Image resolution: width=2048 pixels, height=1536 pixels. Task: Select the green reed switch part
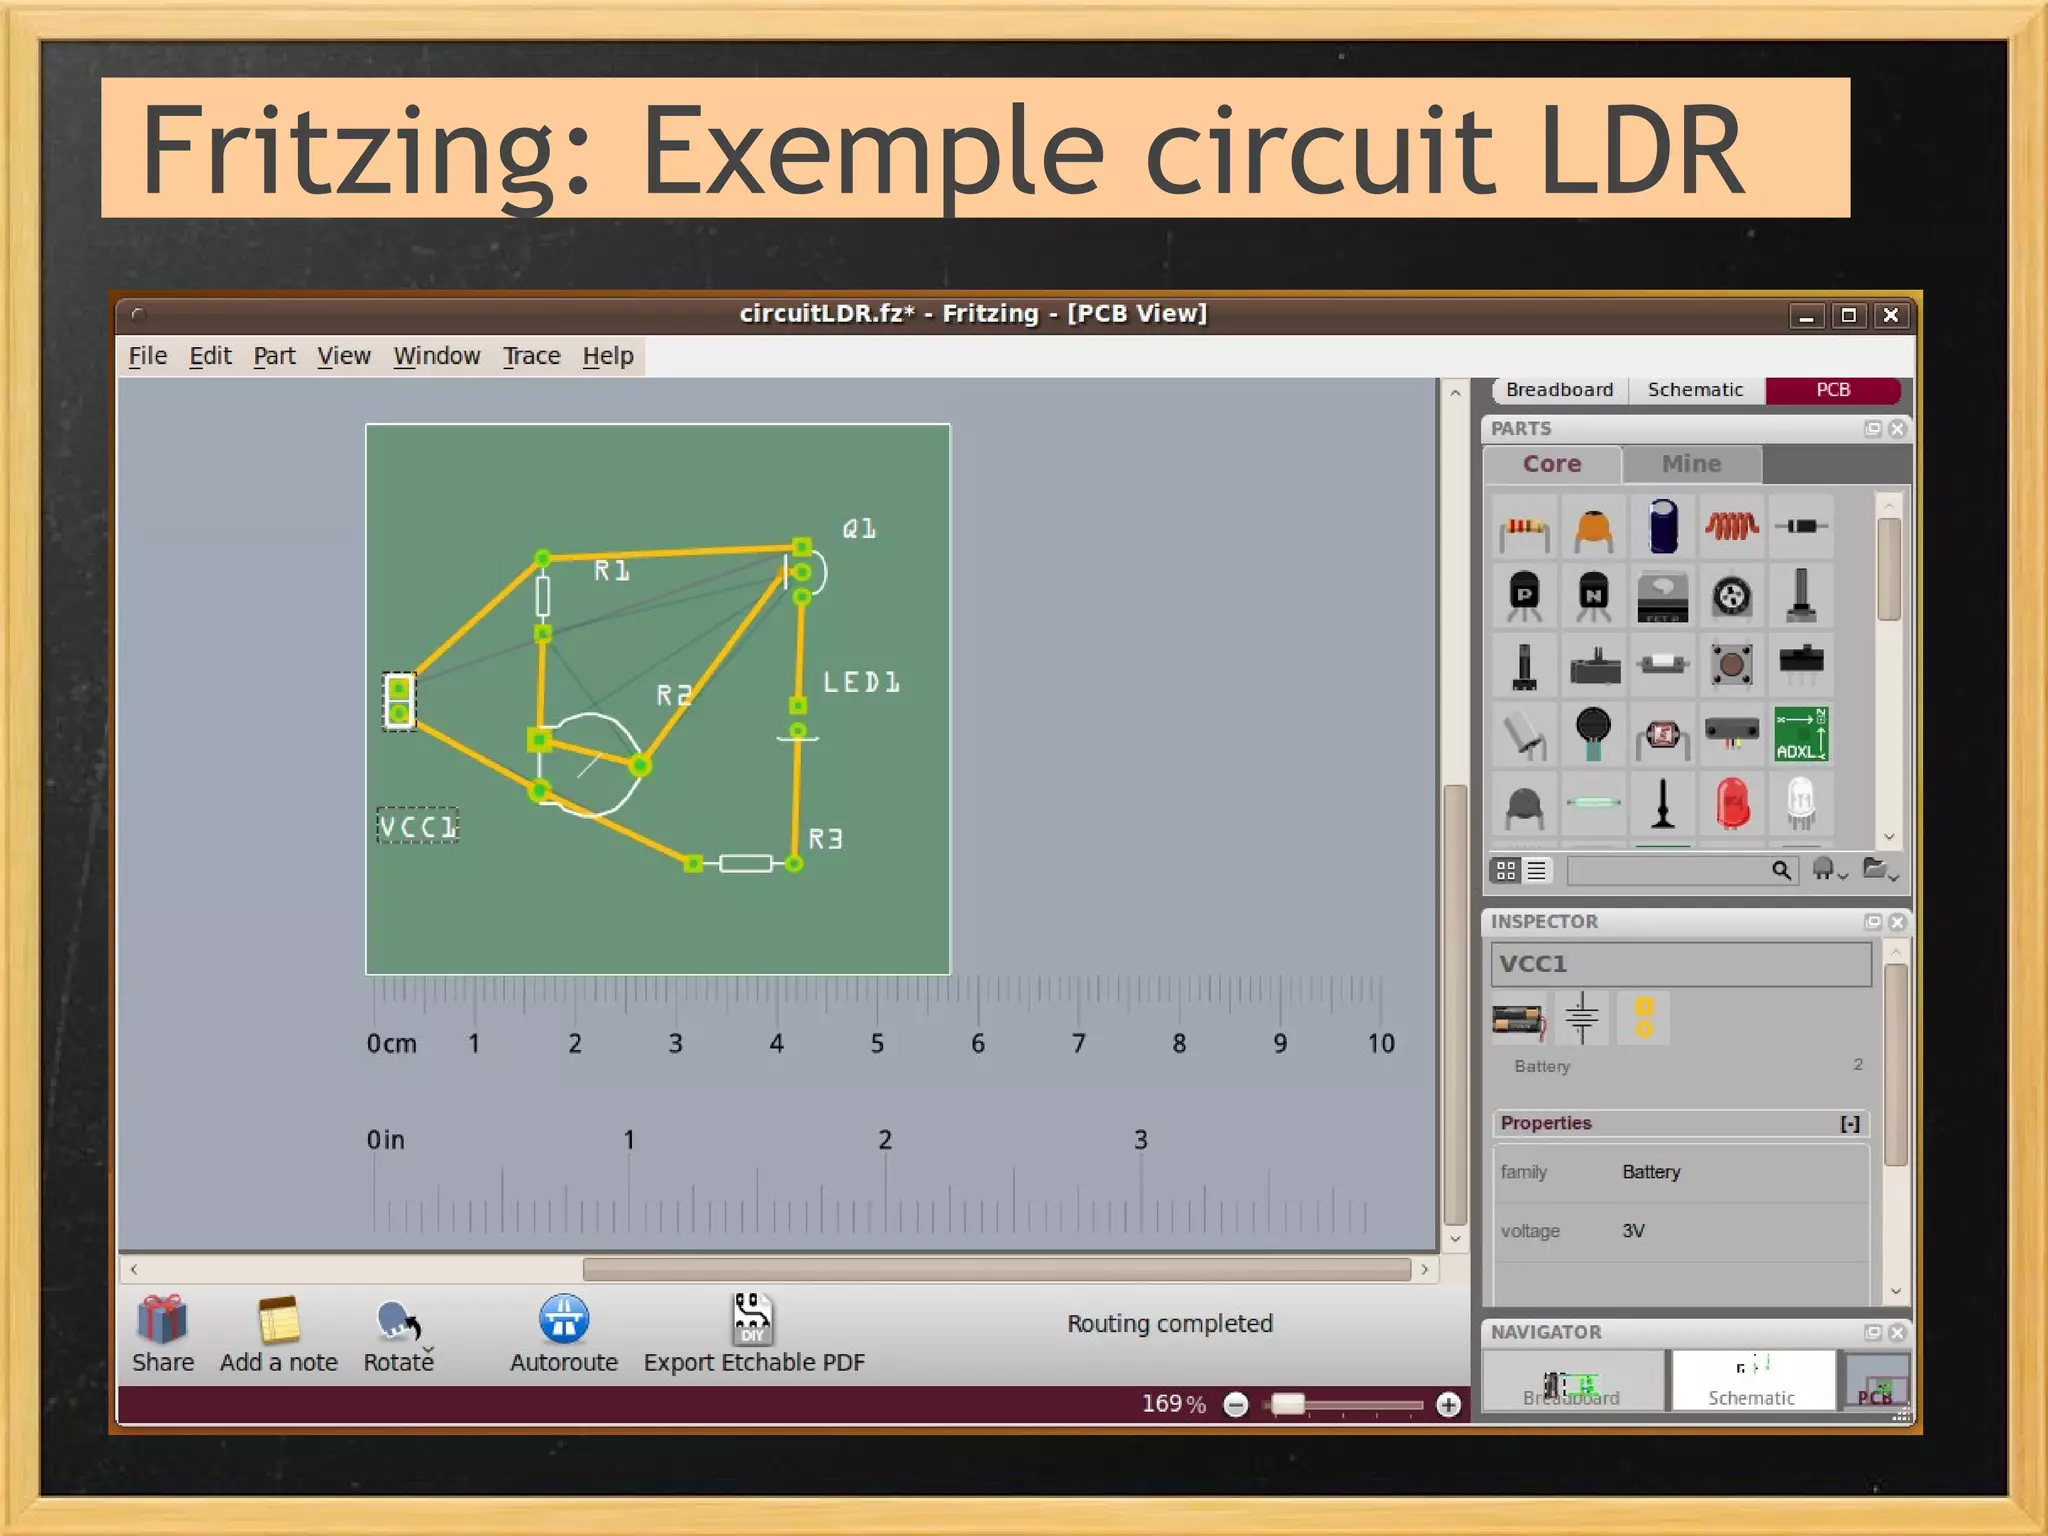pyautogui.click(x=1593, y=802)
